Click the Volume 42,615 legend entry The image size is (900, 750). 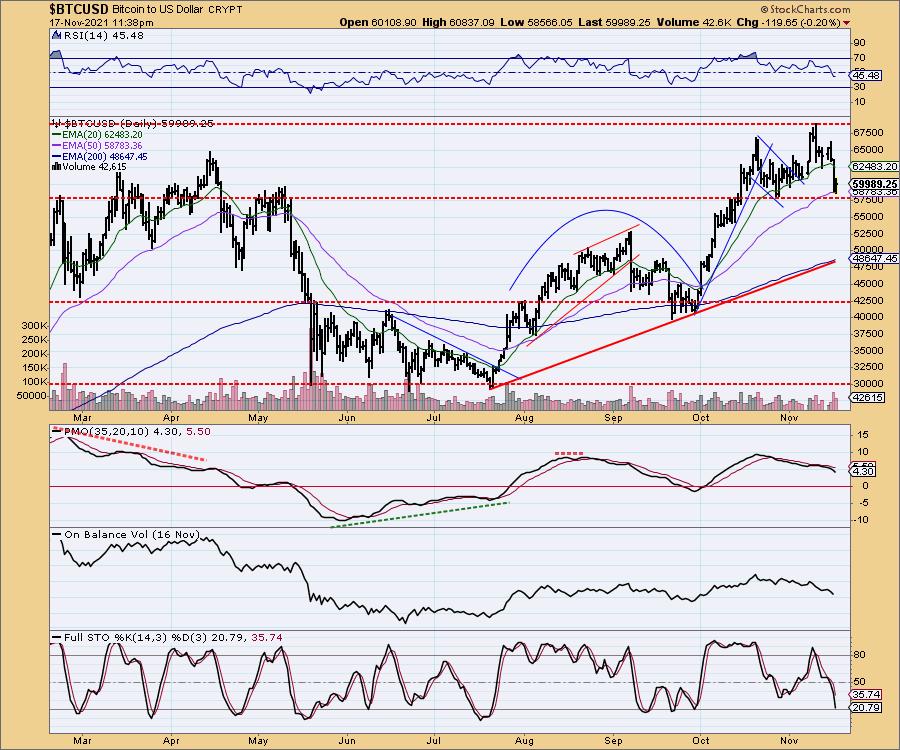94,167
